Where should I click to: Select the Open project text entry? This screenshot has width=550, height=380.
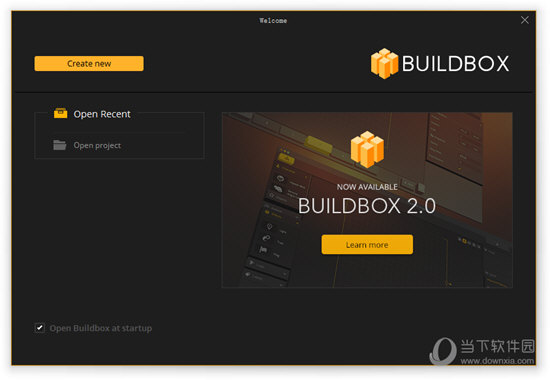[97, 145]
